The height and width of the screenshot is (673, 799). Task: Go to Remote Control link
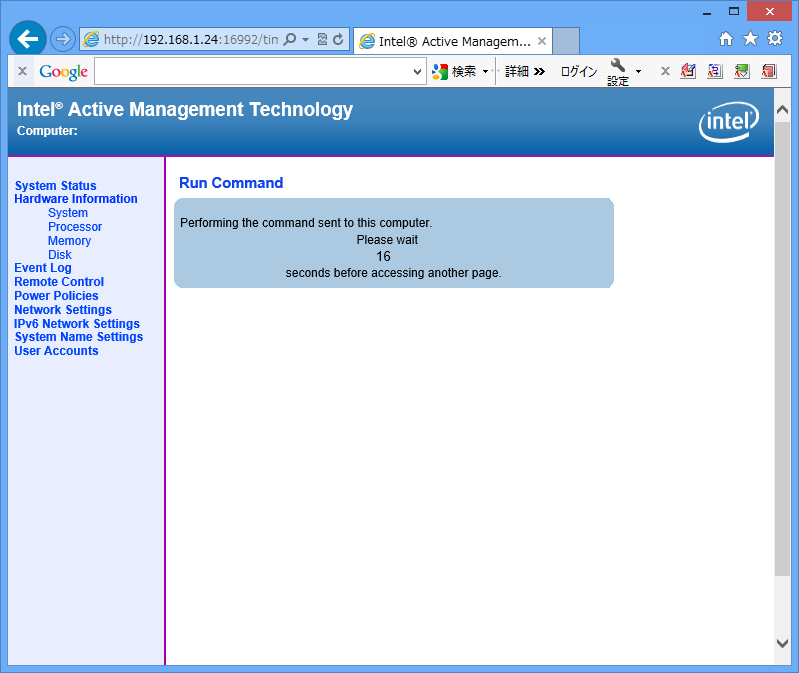[59, 282]
